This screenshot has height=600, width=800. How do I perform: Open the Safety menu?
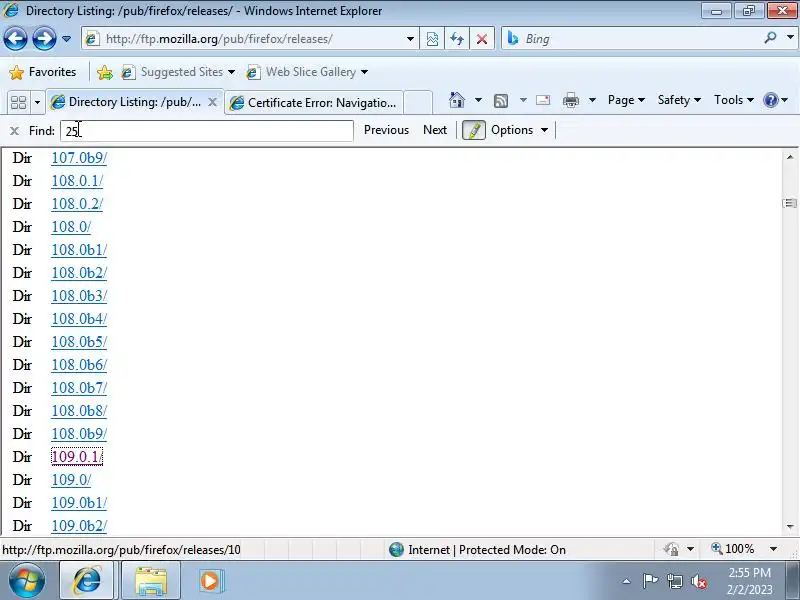tap(679, 100)
